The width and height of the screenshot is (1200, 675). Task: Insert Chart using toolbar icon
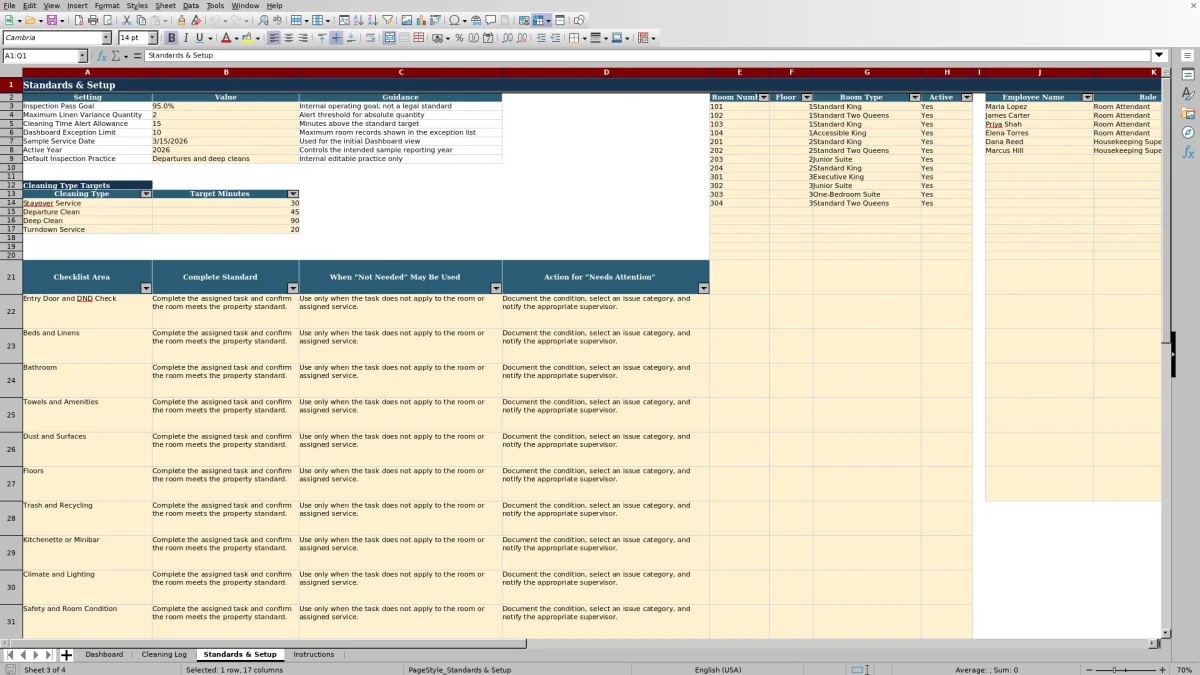coord(420,20)
